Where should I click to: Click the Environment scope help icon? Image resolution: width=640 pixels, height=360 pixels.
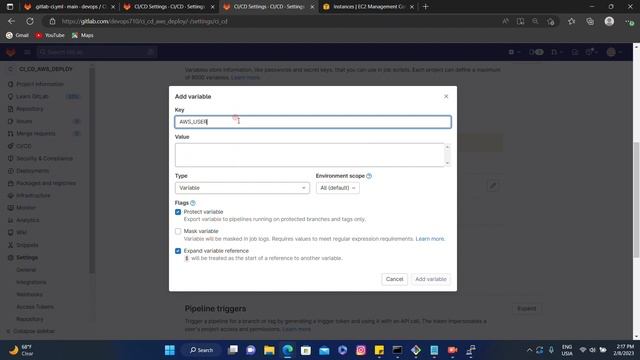[369, 176]
